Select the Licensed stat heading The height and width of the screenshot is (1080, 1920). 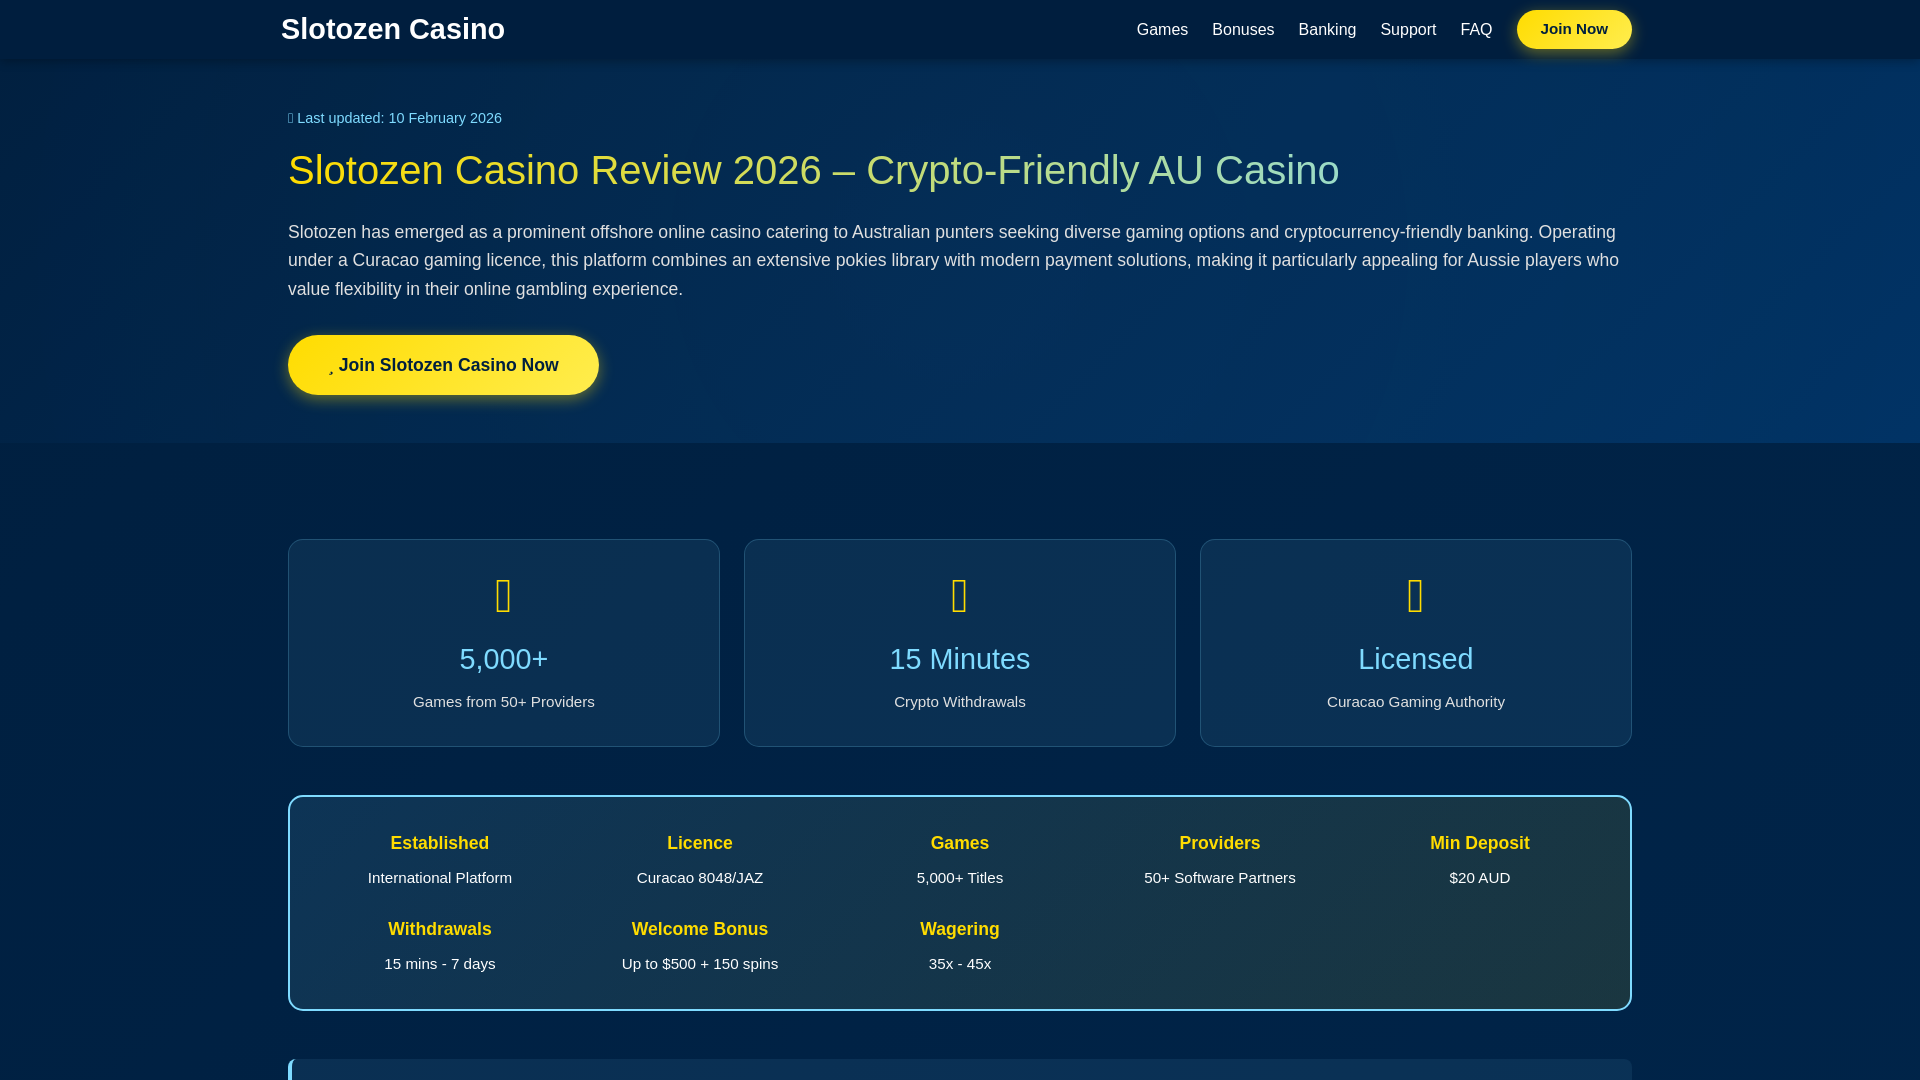tap(1416, 659)
